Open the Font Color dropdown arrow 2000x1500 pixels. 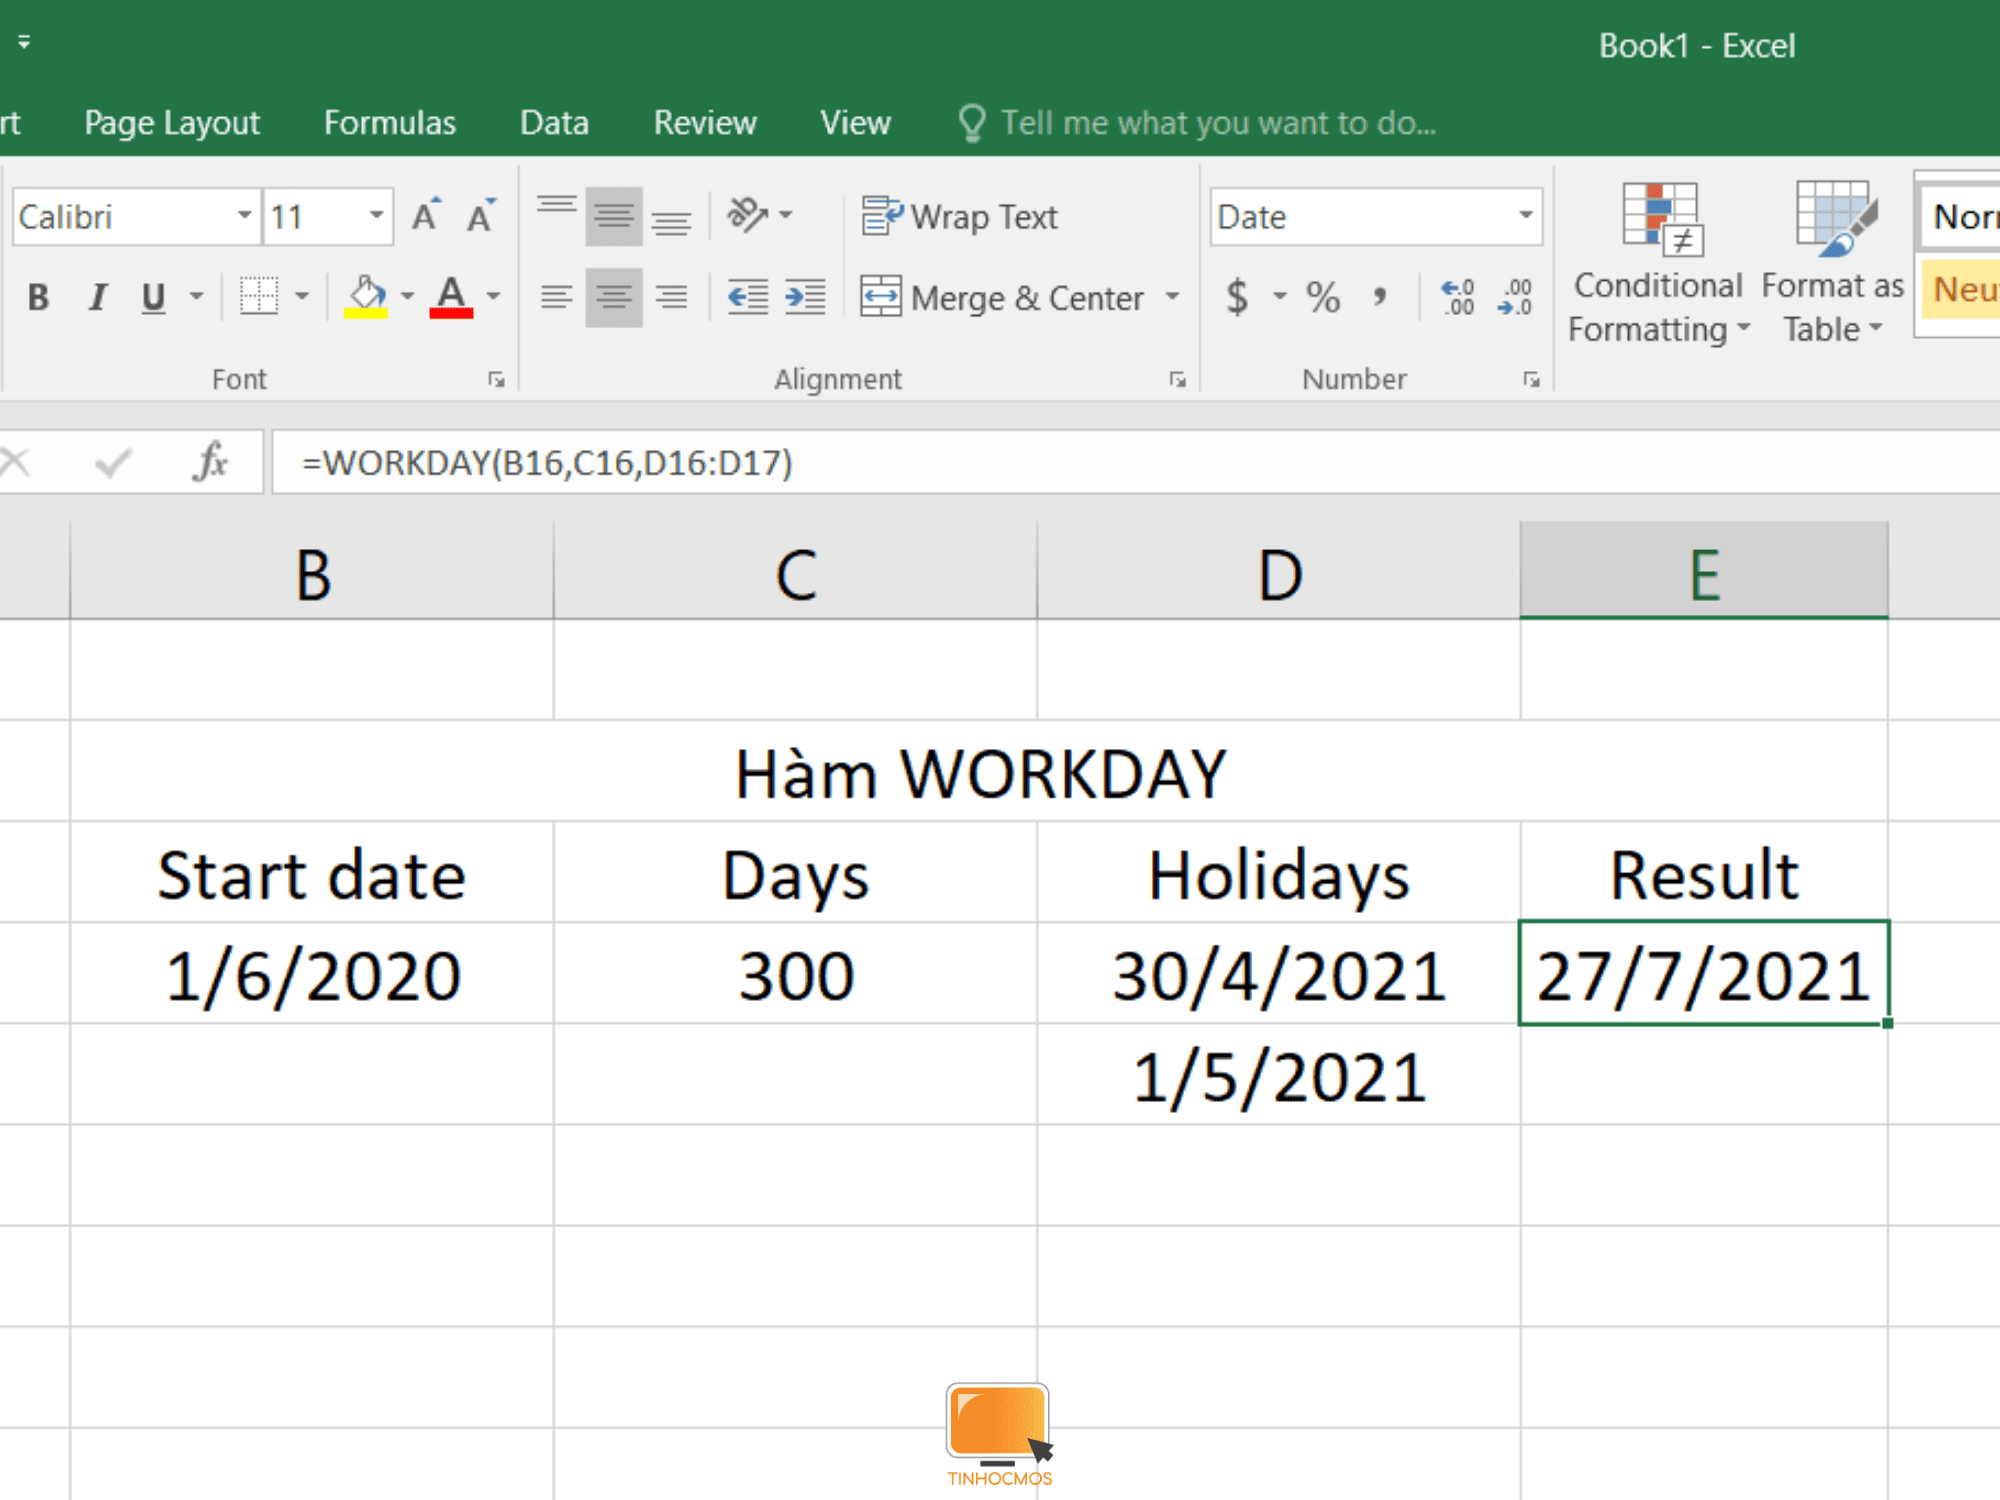[493, 297]
